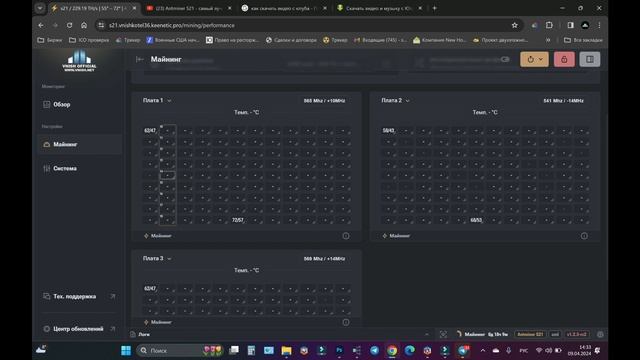Select the 72/57 chip cell on Плата 1

[x=238, y=220]
